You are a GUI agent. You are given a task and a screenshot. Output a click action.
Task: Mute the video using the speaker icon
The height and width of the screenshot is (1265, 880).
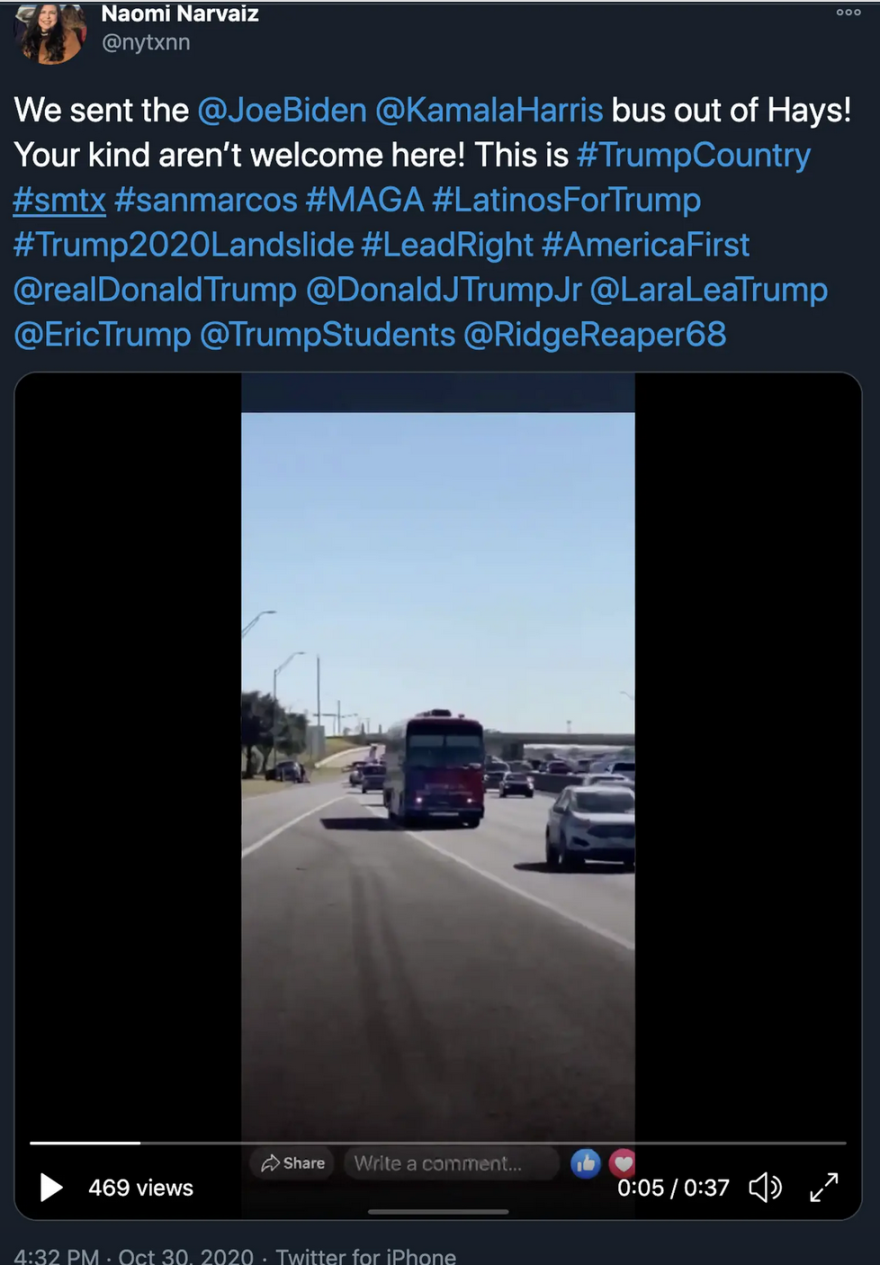click(x=765, y=1187)
